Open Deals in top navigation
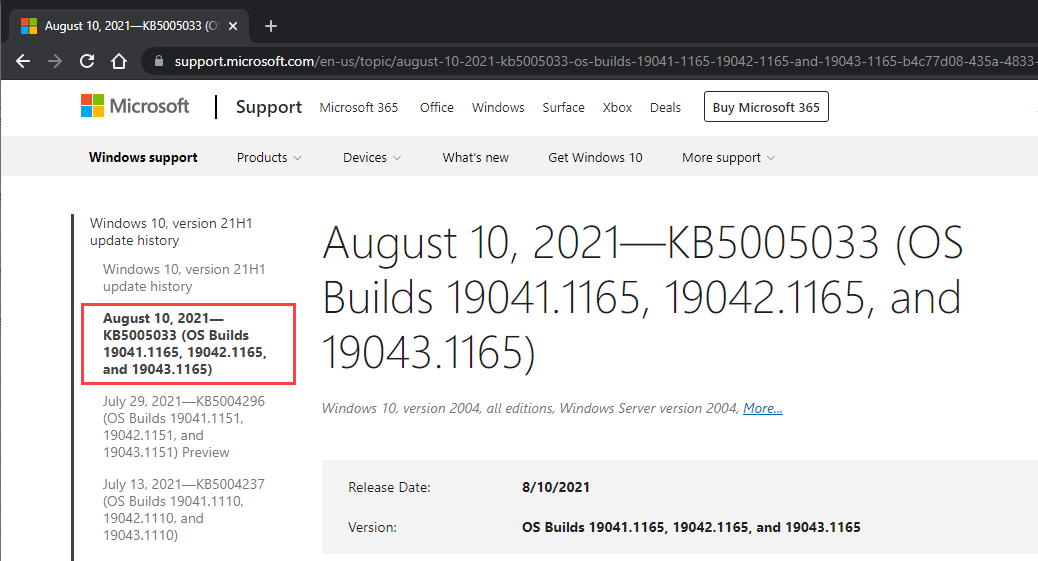Screen dimensions: 1038x561 tap(665, 107)
